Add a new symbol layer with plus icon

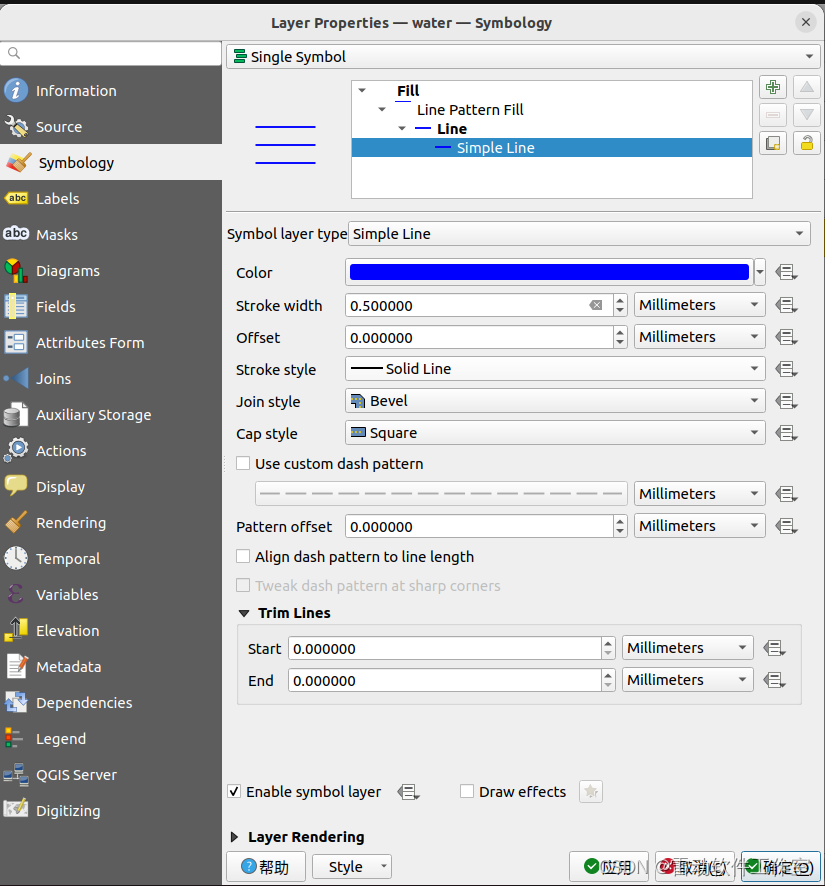click(773, 87)
